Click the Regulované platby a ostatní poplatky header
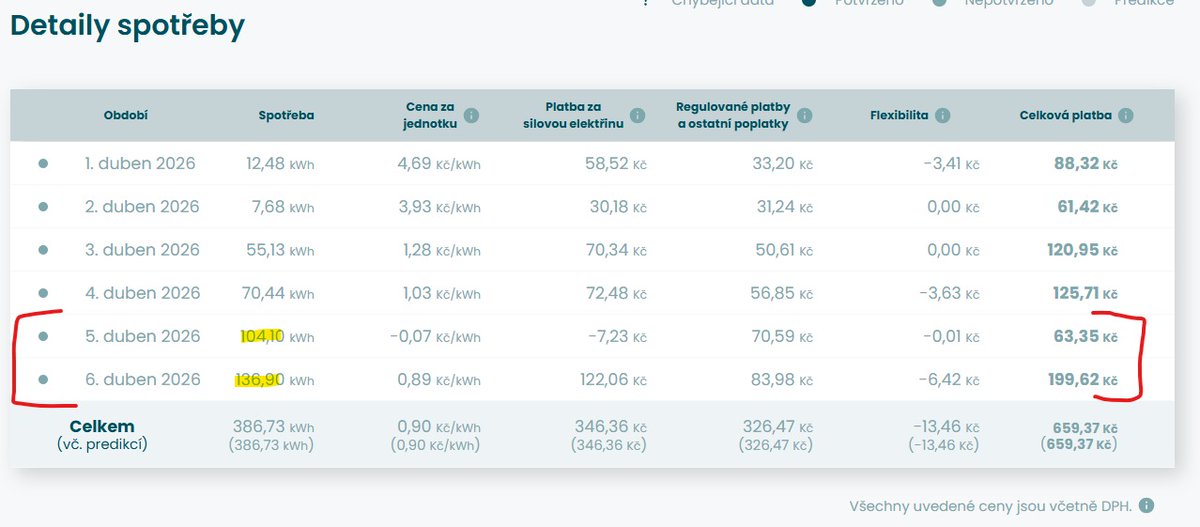Viewport: 1200px width, 527px height. 733,115
